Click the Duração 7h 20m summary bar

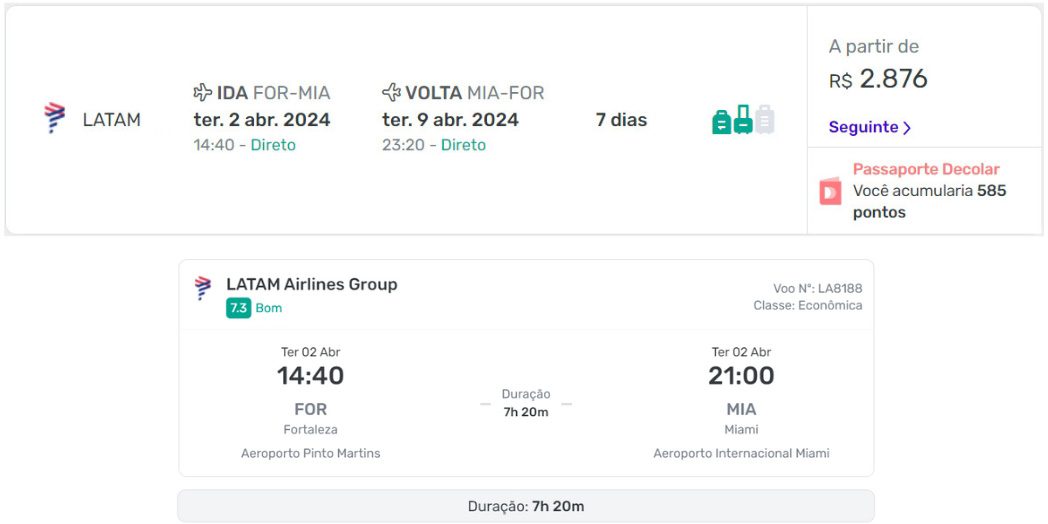point(526,506)
